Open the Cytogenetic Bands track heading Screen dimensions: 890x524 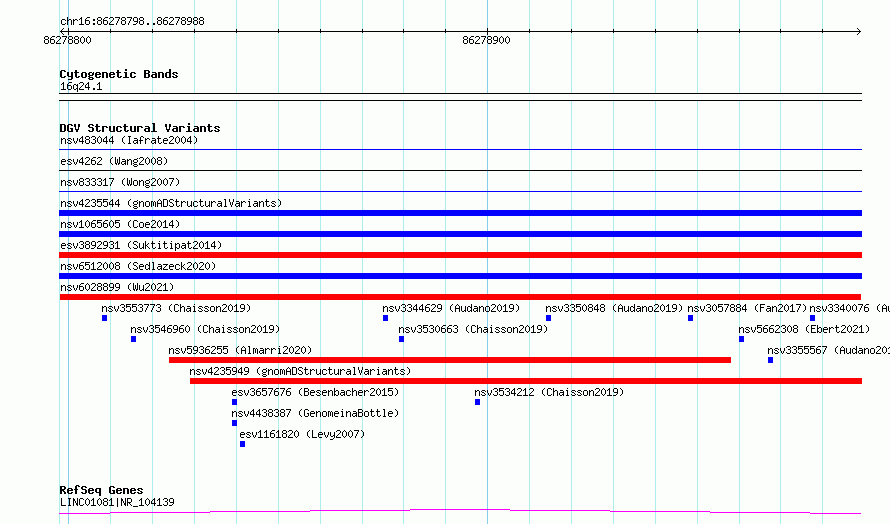tap(119, 74)
